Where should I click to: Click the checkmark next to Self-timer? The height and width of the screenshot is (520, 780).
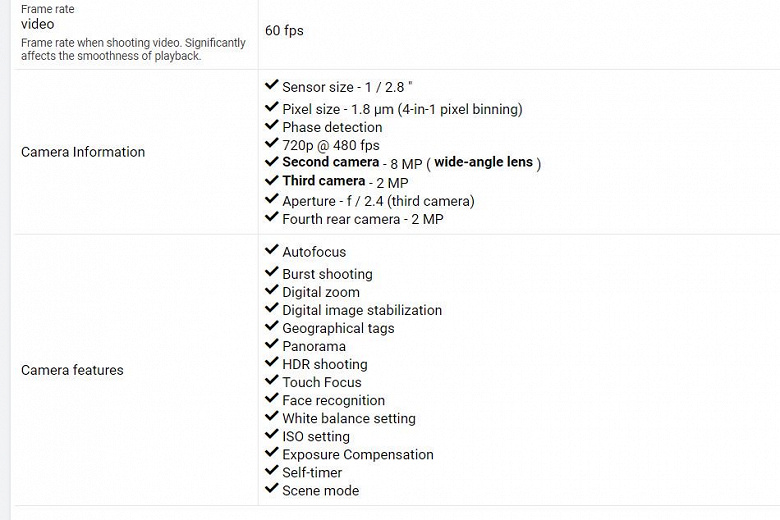click(x=271, y=470)
